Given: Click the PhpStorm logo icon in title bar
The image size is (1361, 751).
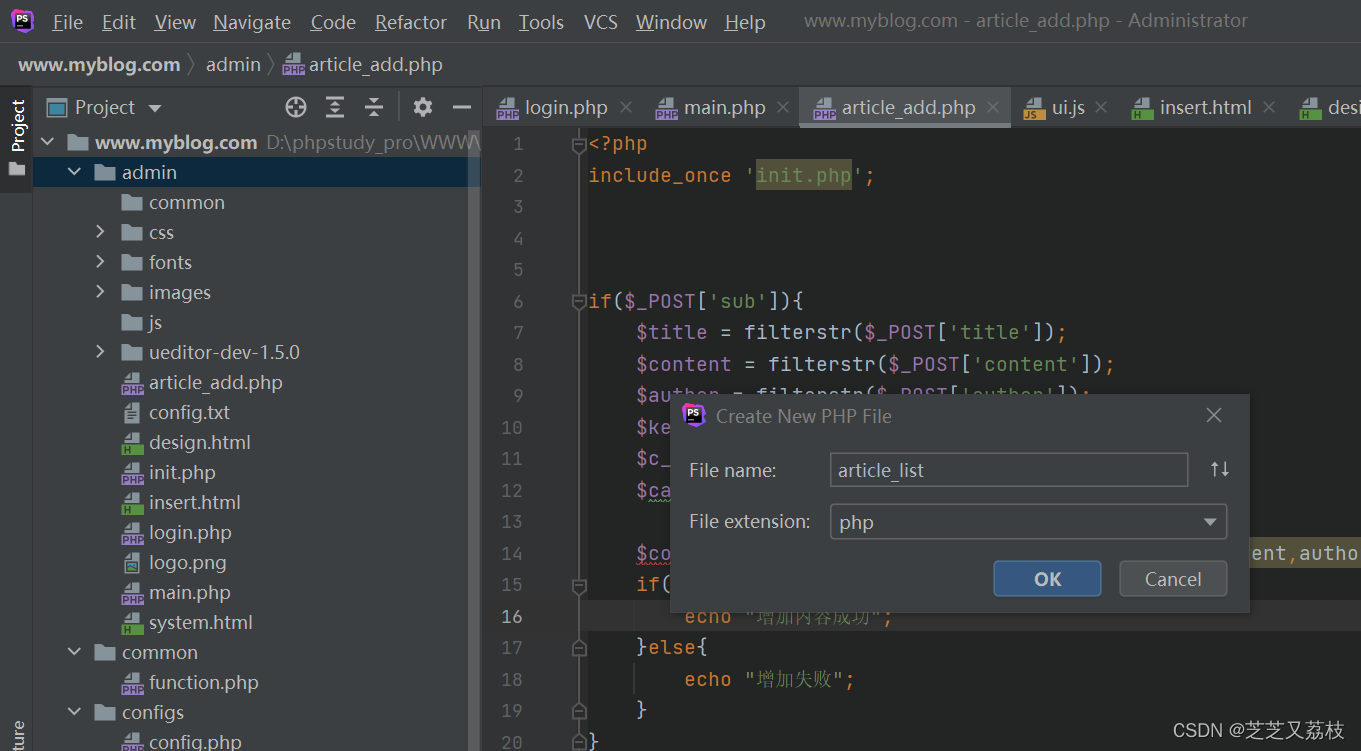Looking at the screenshot, I should tap(22, 21).
